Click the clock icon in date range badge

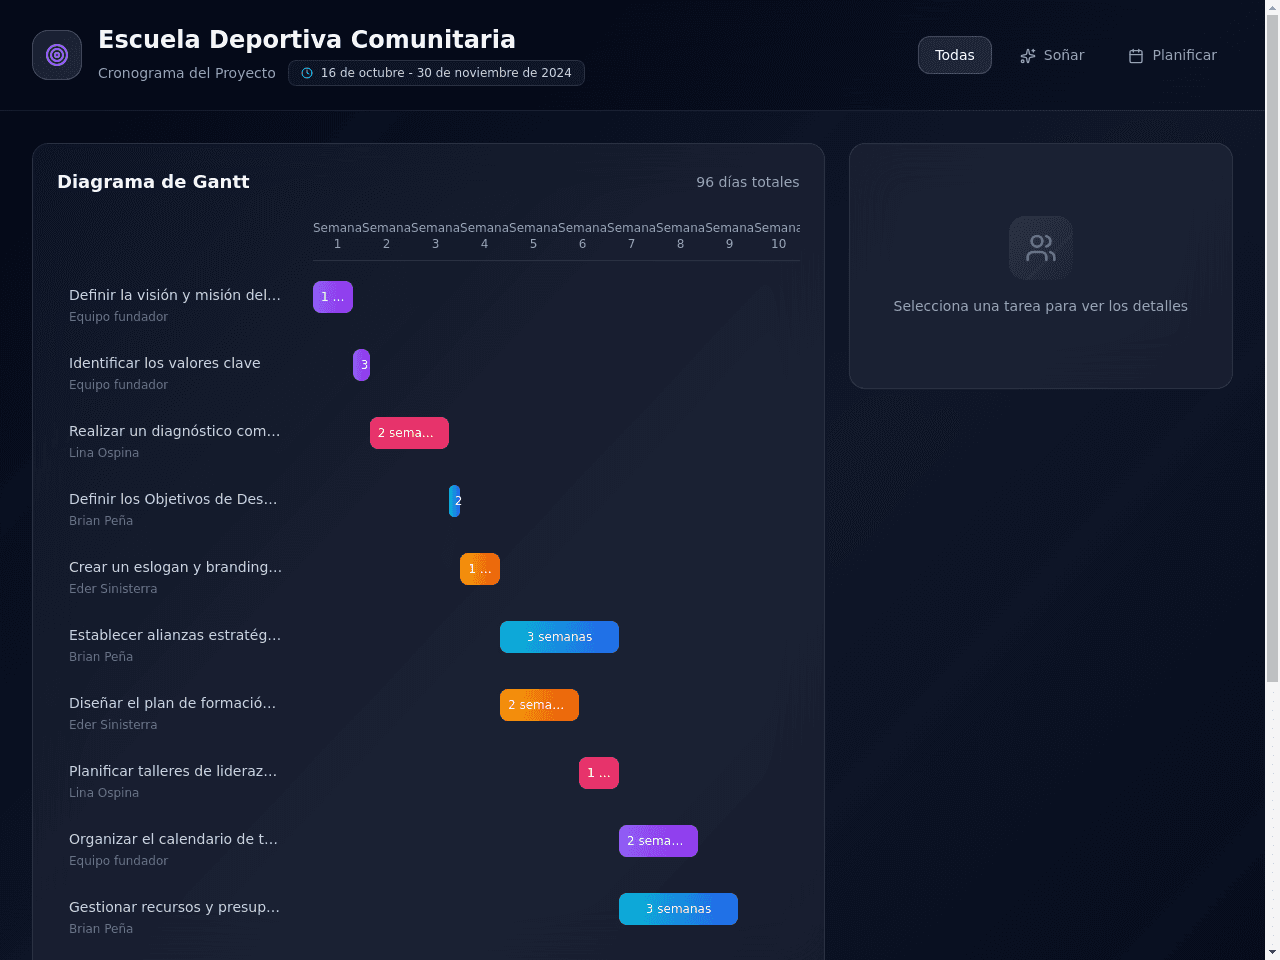point(307,73)
